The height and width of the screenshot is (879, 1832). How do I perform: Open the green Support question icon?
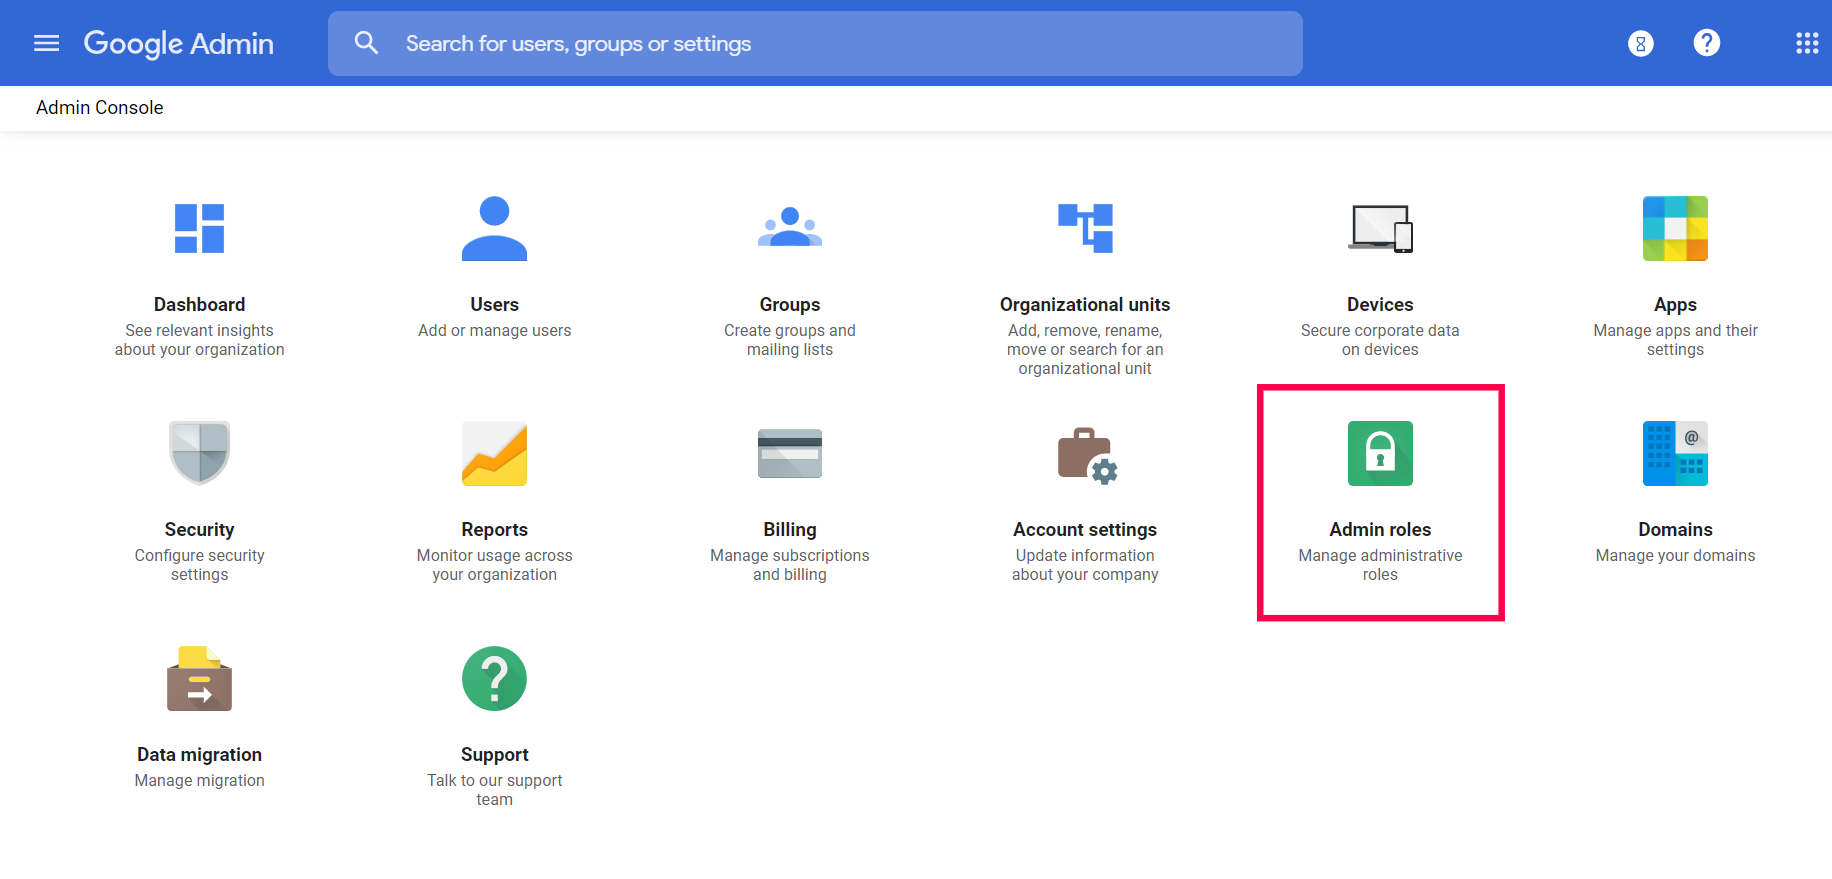click(x=495, y=679)
